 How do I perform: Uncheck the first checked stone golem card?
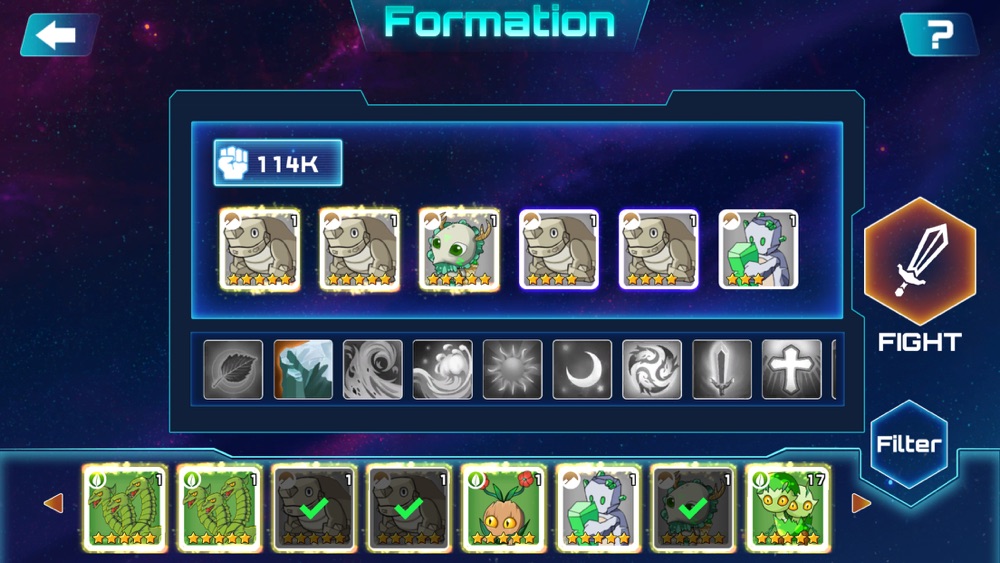314,508
